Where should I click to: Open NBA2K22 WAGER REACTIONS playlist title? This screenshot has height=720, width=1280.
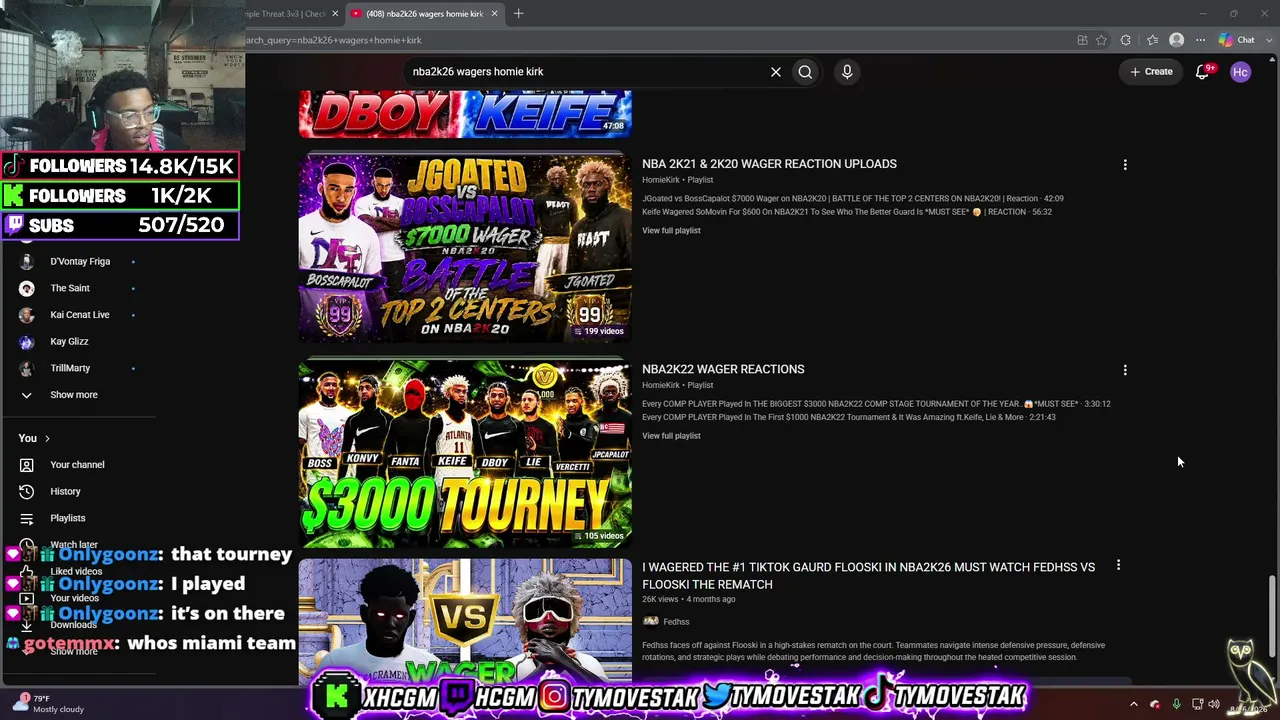pos(723,369)
